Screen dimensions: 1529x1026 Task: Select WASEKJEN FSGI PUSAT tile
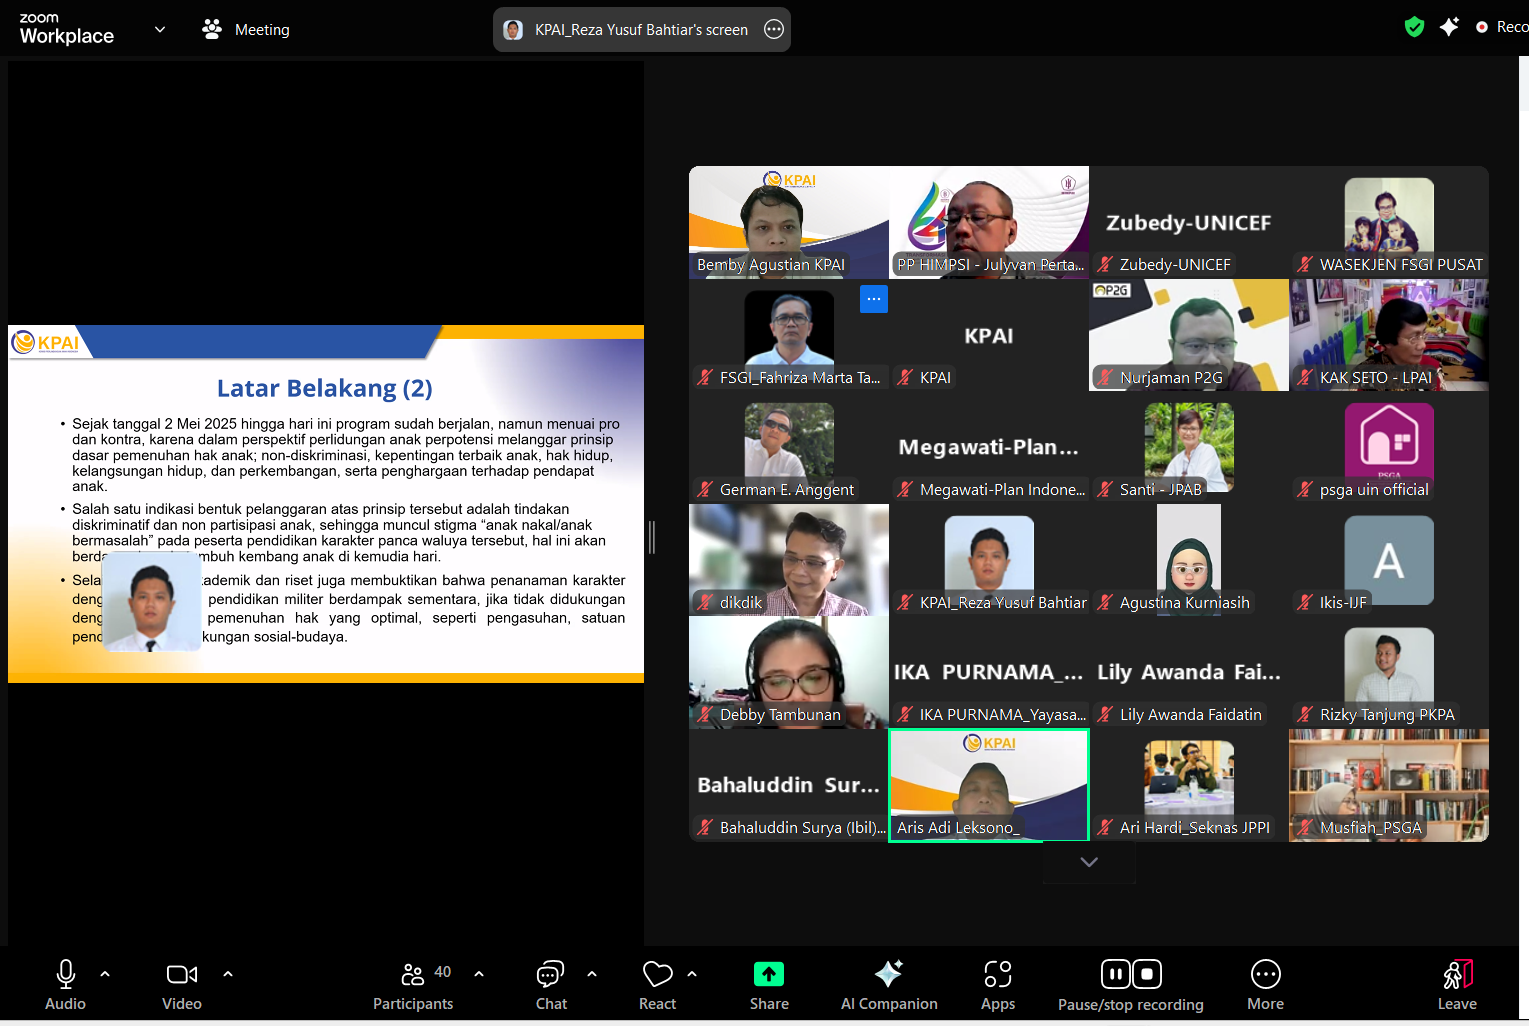tap(1389, 222)
